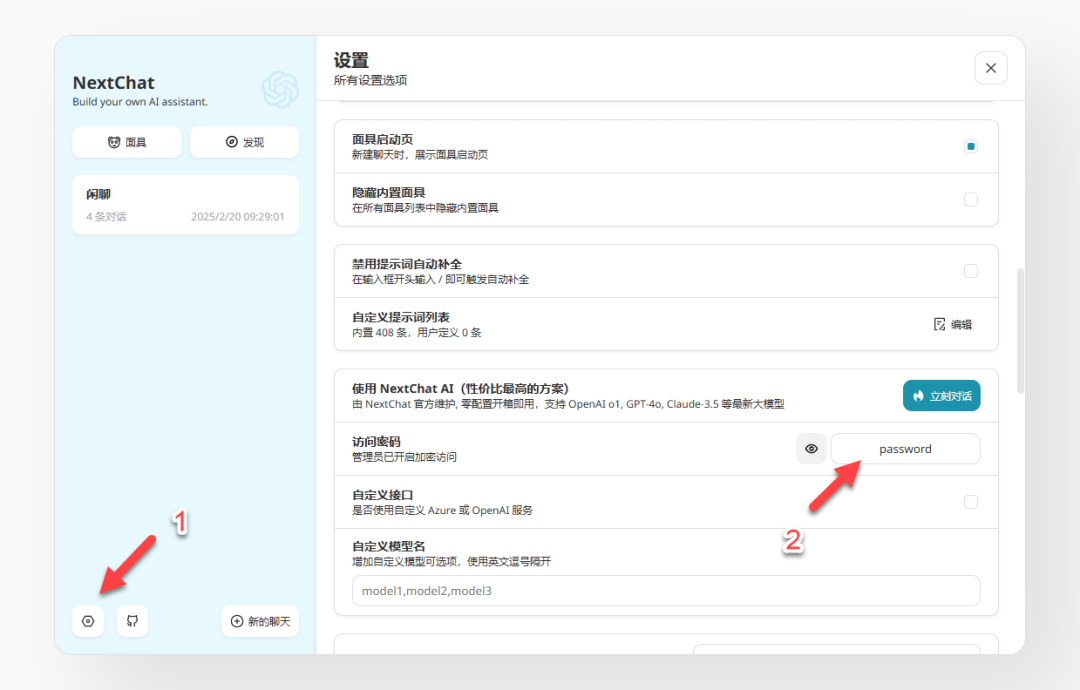This screenshot has height=690, width=1080.
Task: Edit the custom prompt list with 编辑
Action: [x=953, y=324]
